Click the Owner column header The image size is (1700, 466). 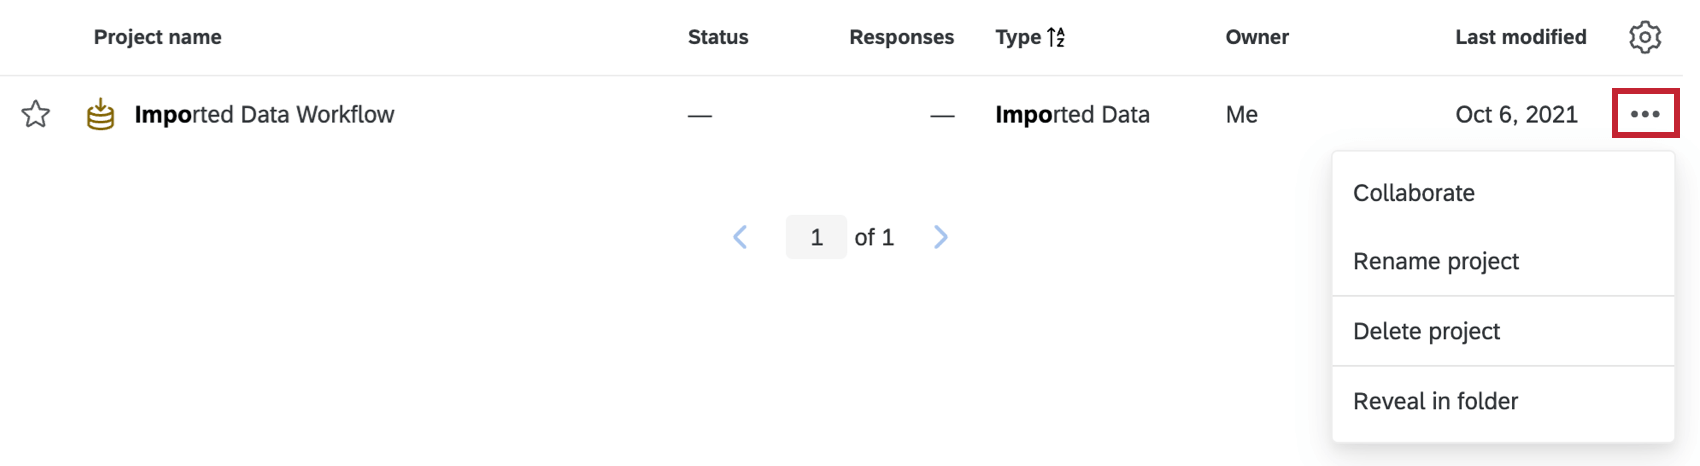pyautogui.click(x=1257, y=37)
